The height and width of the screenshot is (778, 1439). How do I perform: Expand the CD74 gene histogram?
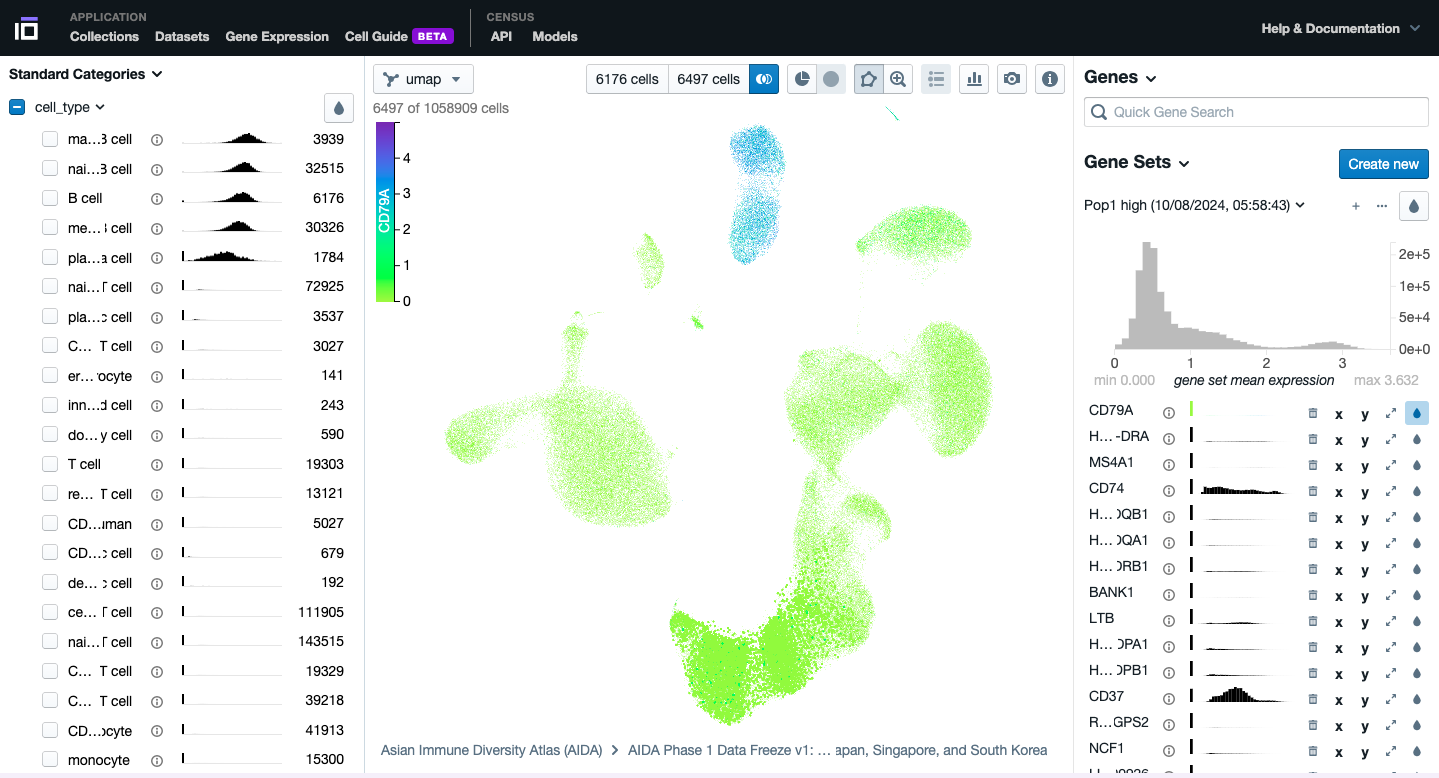[x=1390, y=490]
